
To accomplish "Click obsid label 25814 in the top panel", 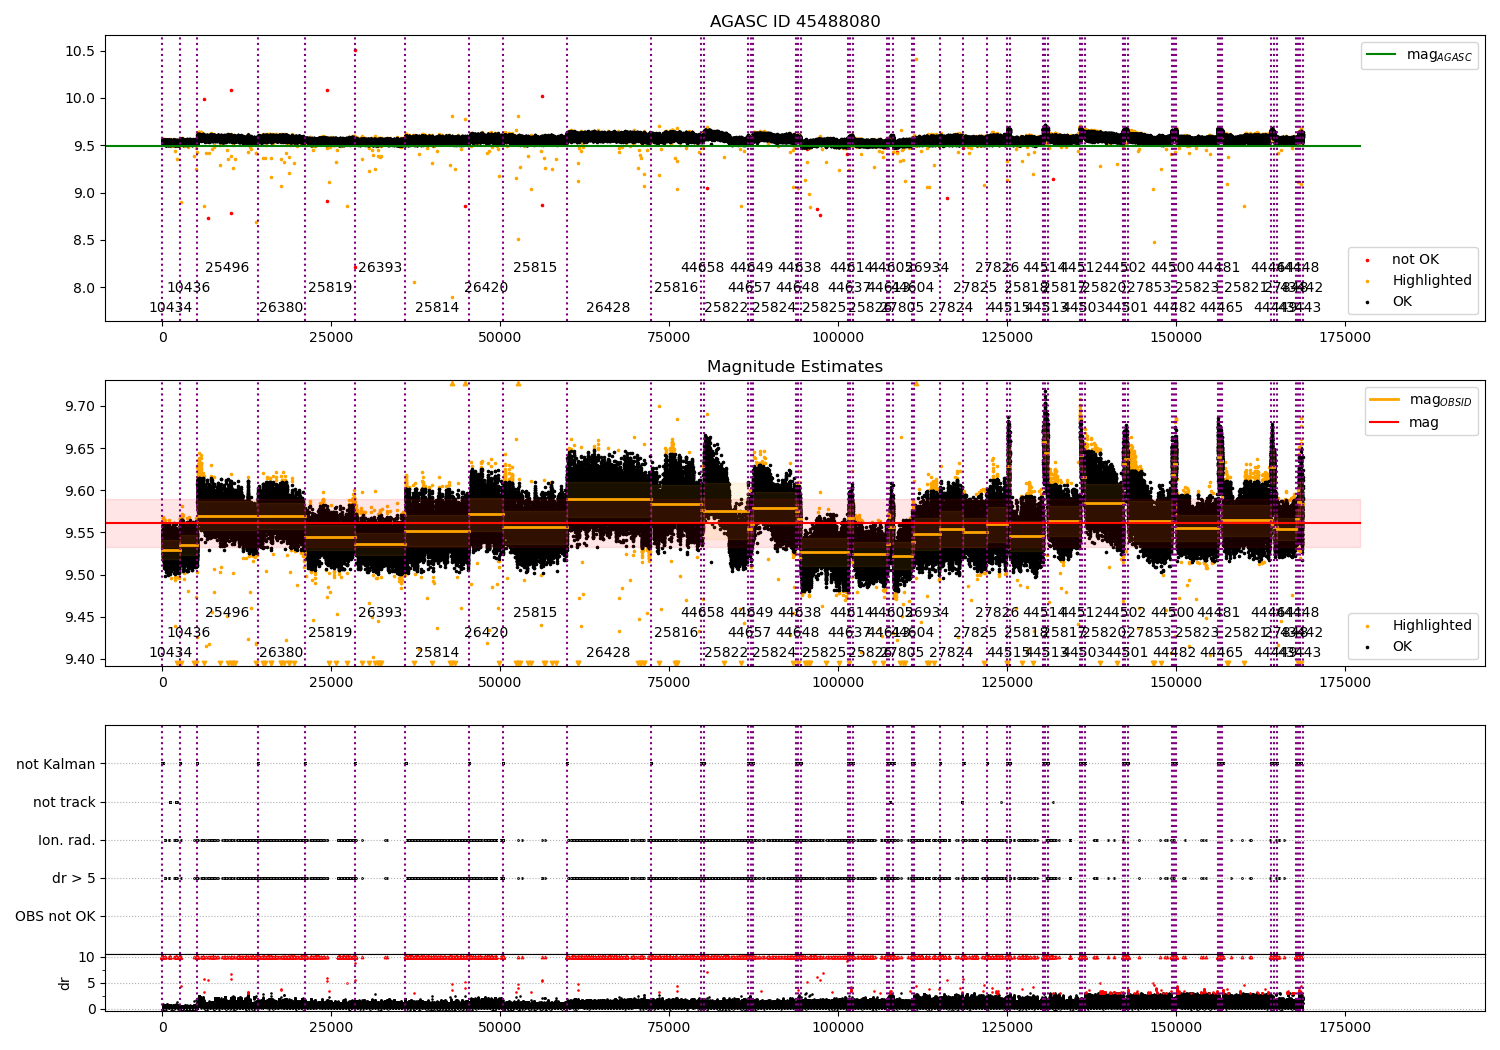I will [x=437, y=308].
